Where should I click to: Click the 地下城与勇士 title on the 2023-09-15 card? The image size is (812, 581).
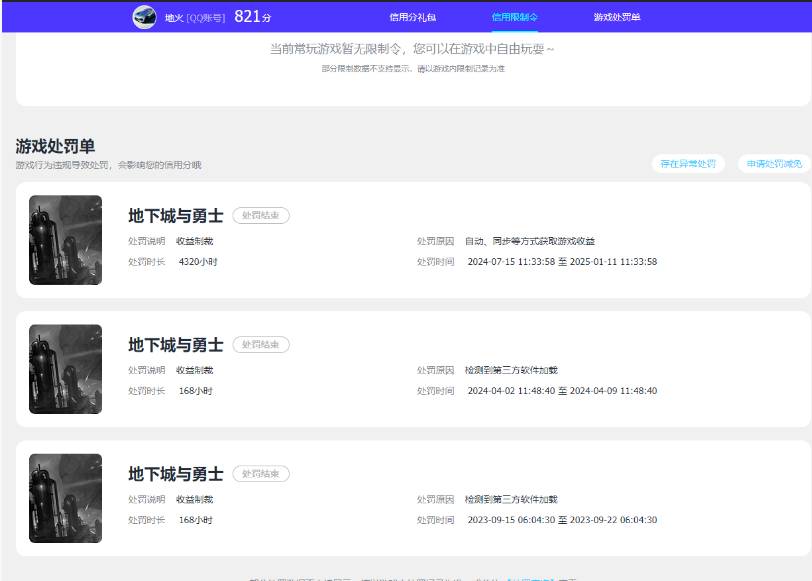[x=176, y=474]
